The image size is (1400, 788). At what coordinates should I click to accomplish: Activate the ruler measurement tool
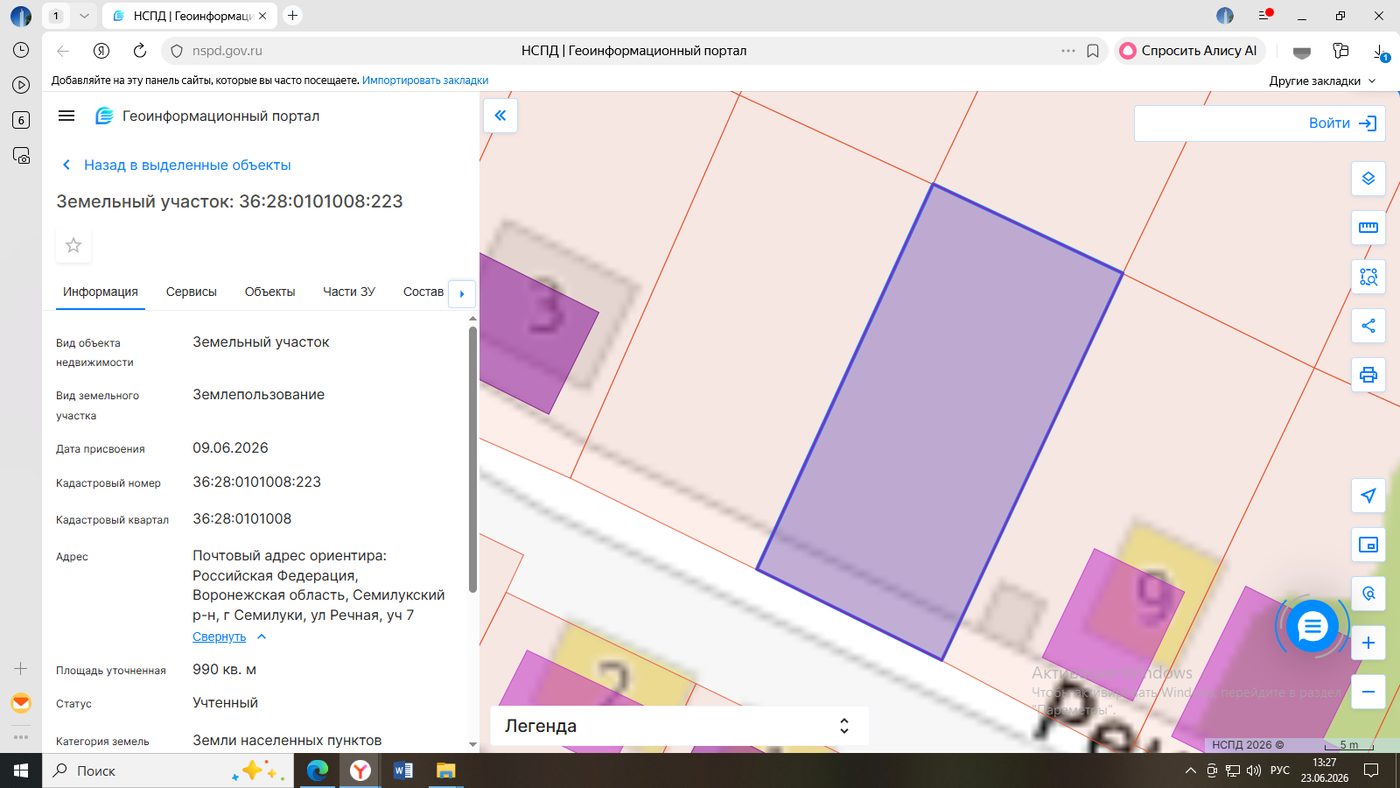[1368, 228]
